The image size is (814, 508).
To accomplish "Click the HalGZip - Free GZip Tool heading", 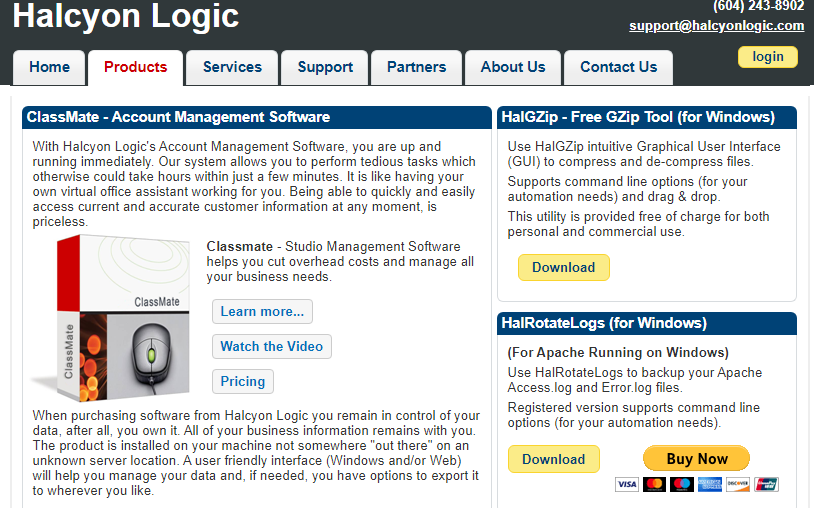I will click(638, 117).
